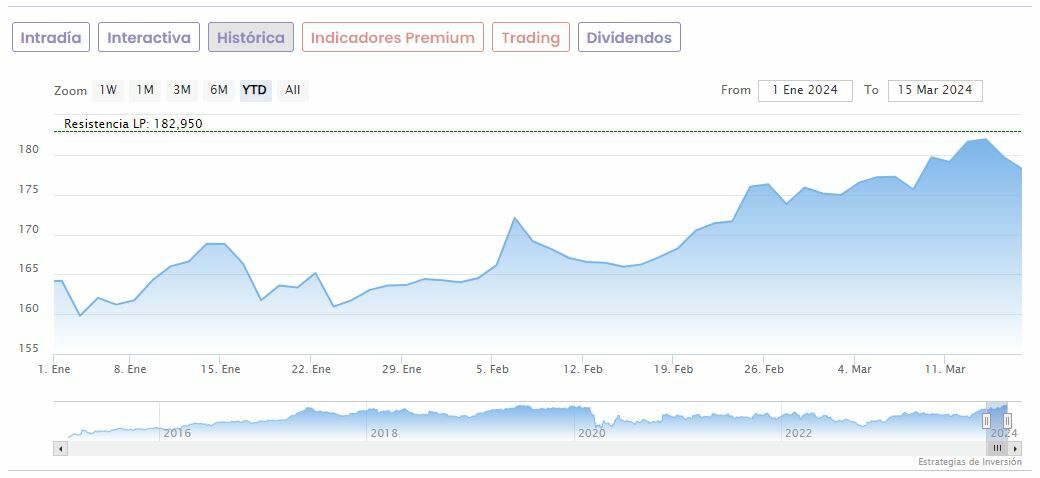1040x478 pixels.
Task: Select the 1W zoom range
Action: coord(108,90)
